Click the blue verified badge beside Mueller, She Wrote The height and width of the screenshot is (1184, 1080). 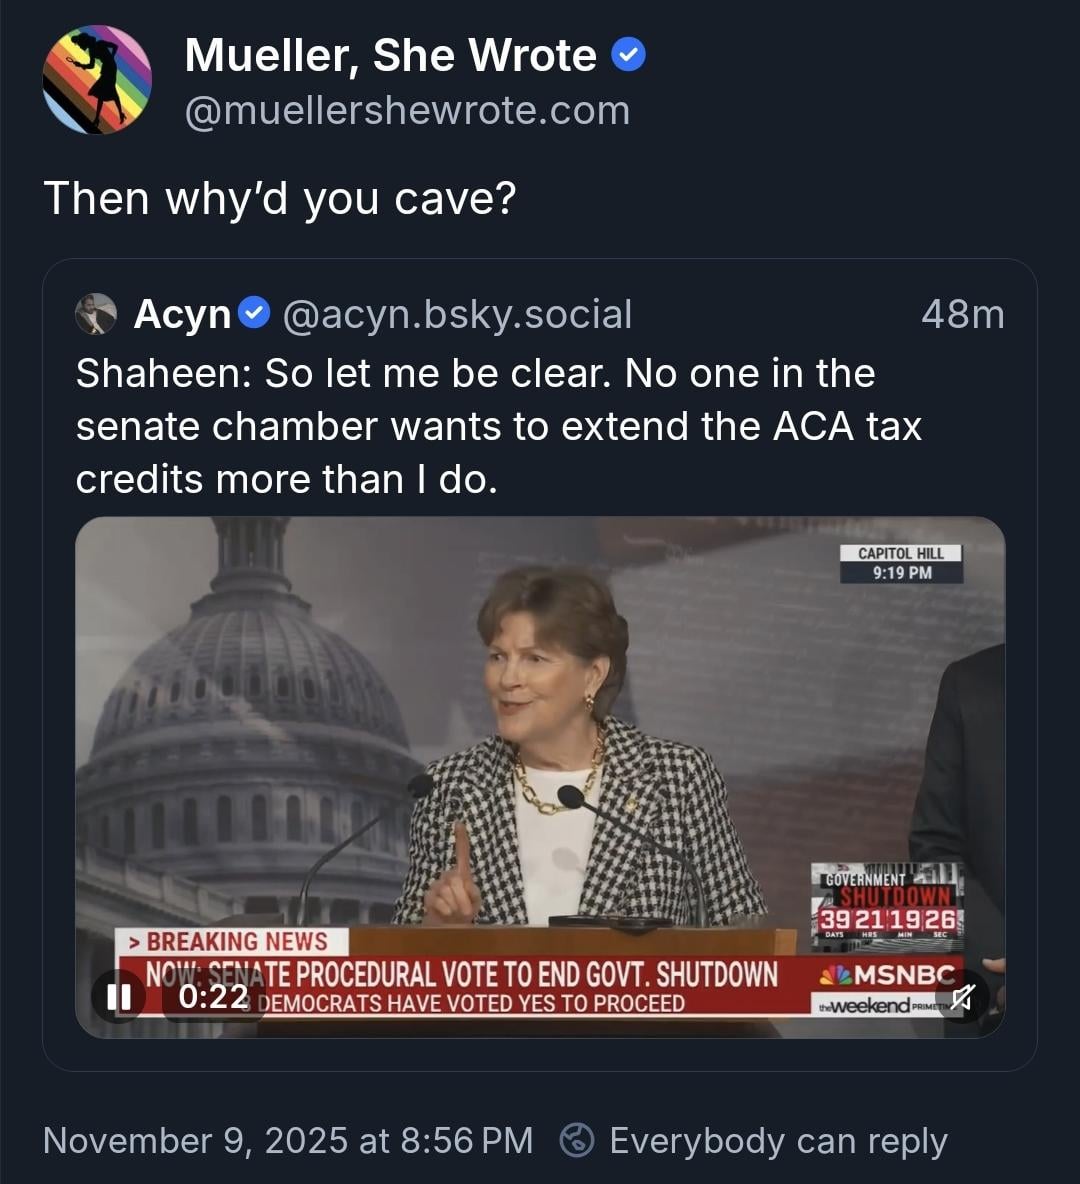628,56
